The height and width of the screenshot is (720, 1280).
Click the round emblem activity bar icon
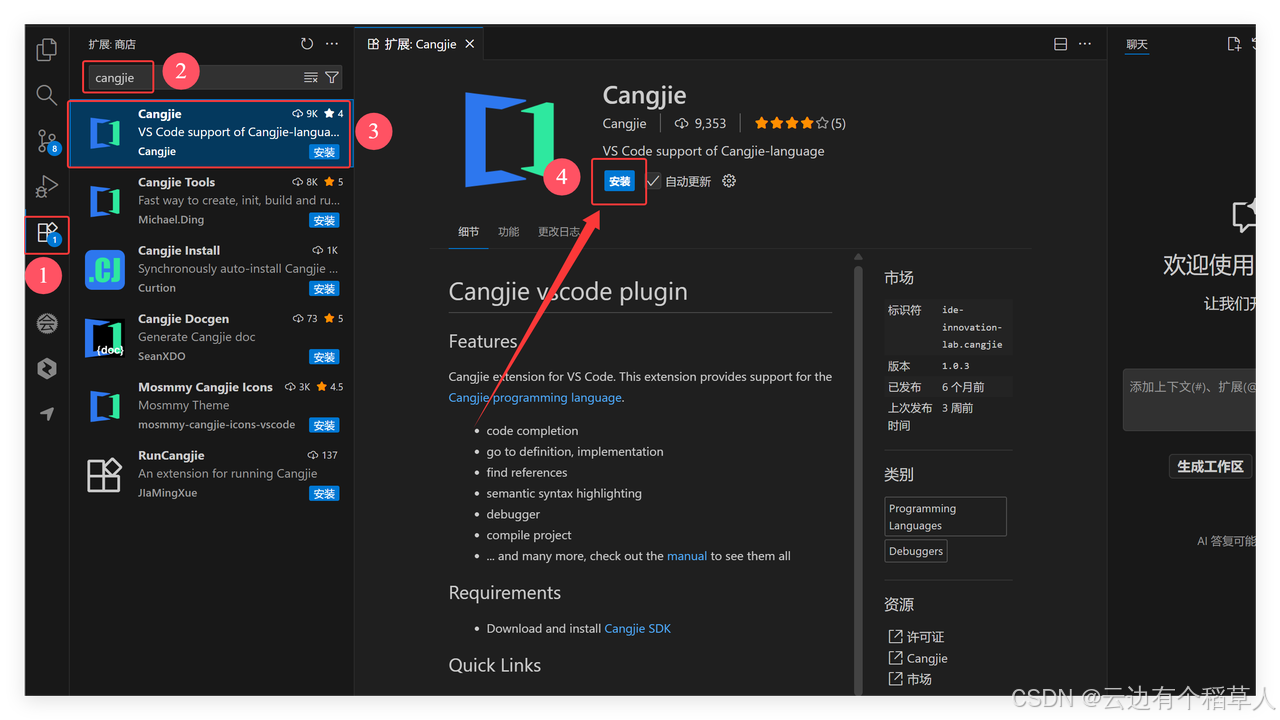tap(47, 323)
